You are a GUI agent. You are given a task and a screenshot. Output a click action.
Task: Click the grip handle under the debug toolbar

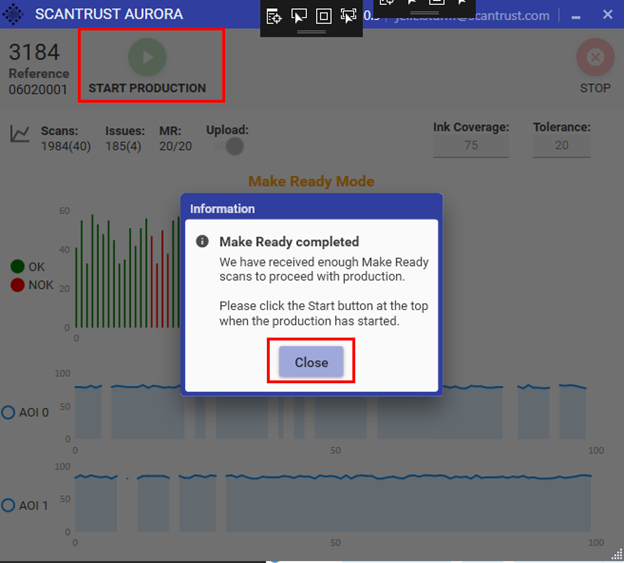311,32
